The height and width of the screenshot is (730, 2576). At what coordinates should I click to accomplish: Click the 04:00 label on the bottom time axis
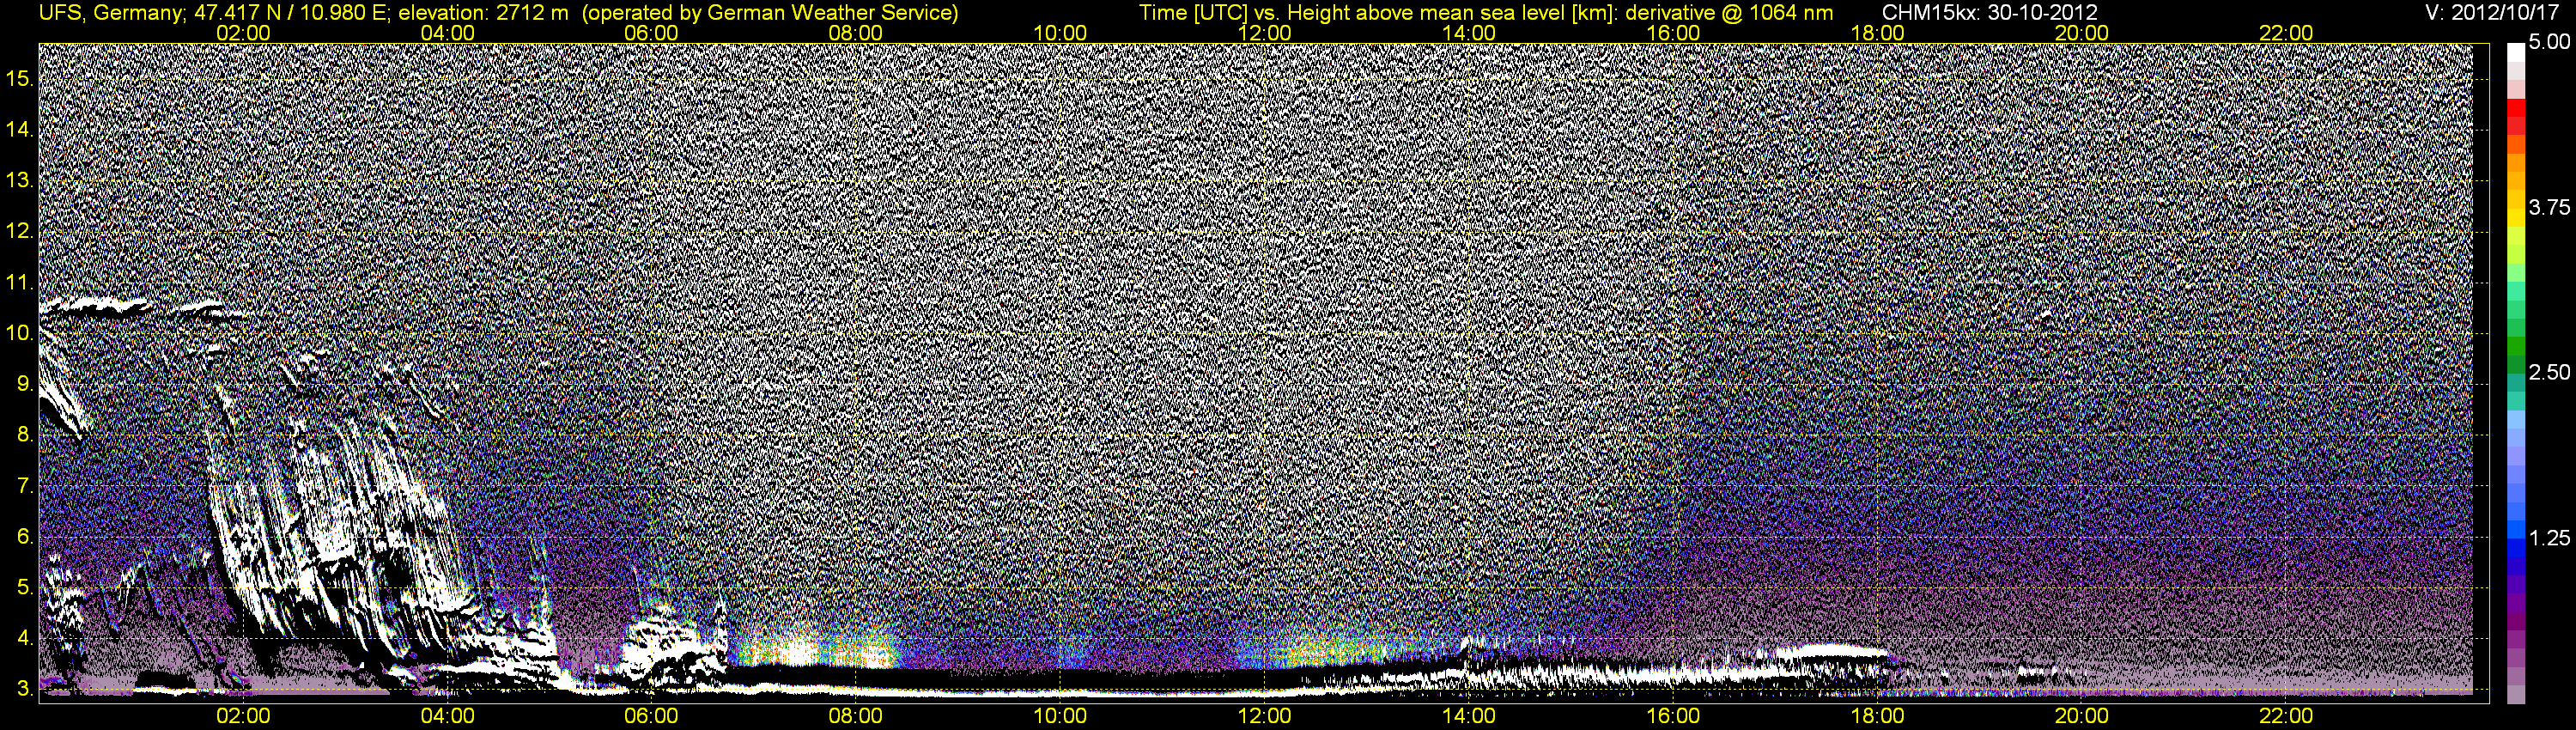[447, 716]
